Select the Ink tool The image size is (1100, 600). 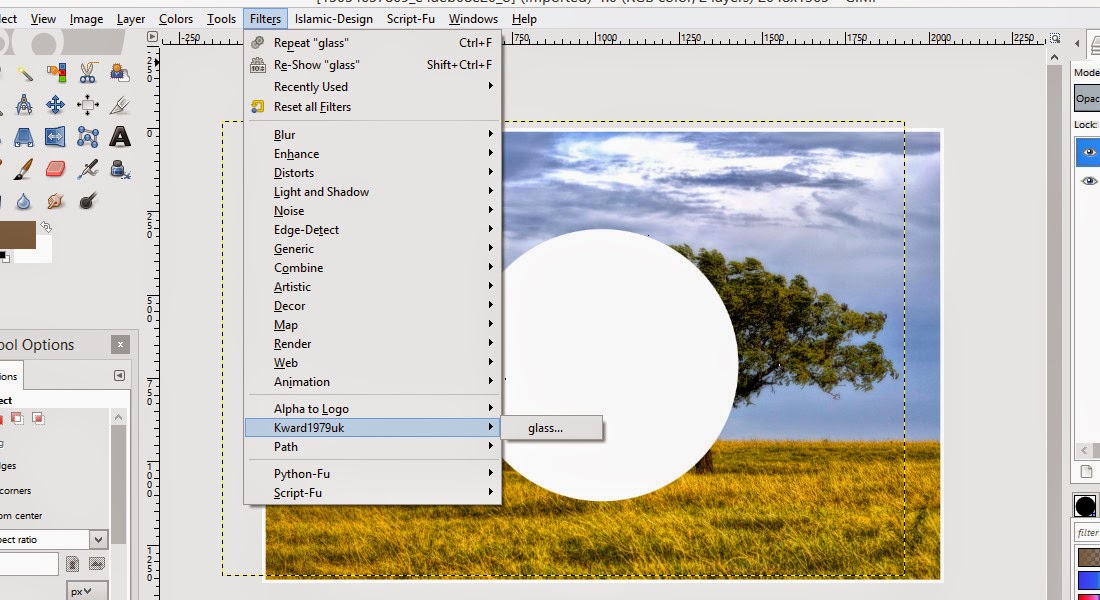120,168
